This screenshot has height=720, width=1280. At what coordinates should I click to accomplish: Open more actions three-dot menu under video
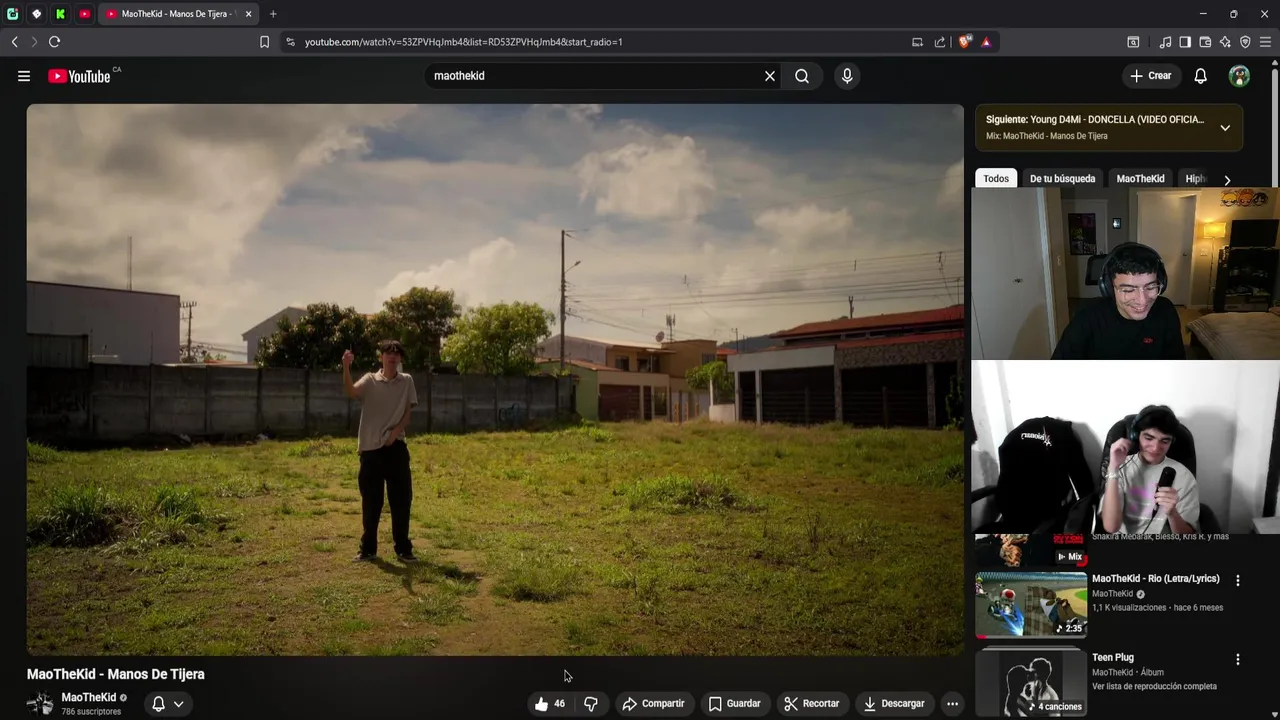(952, 704)
